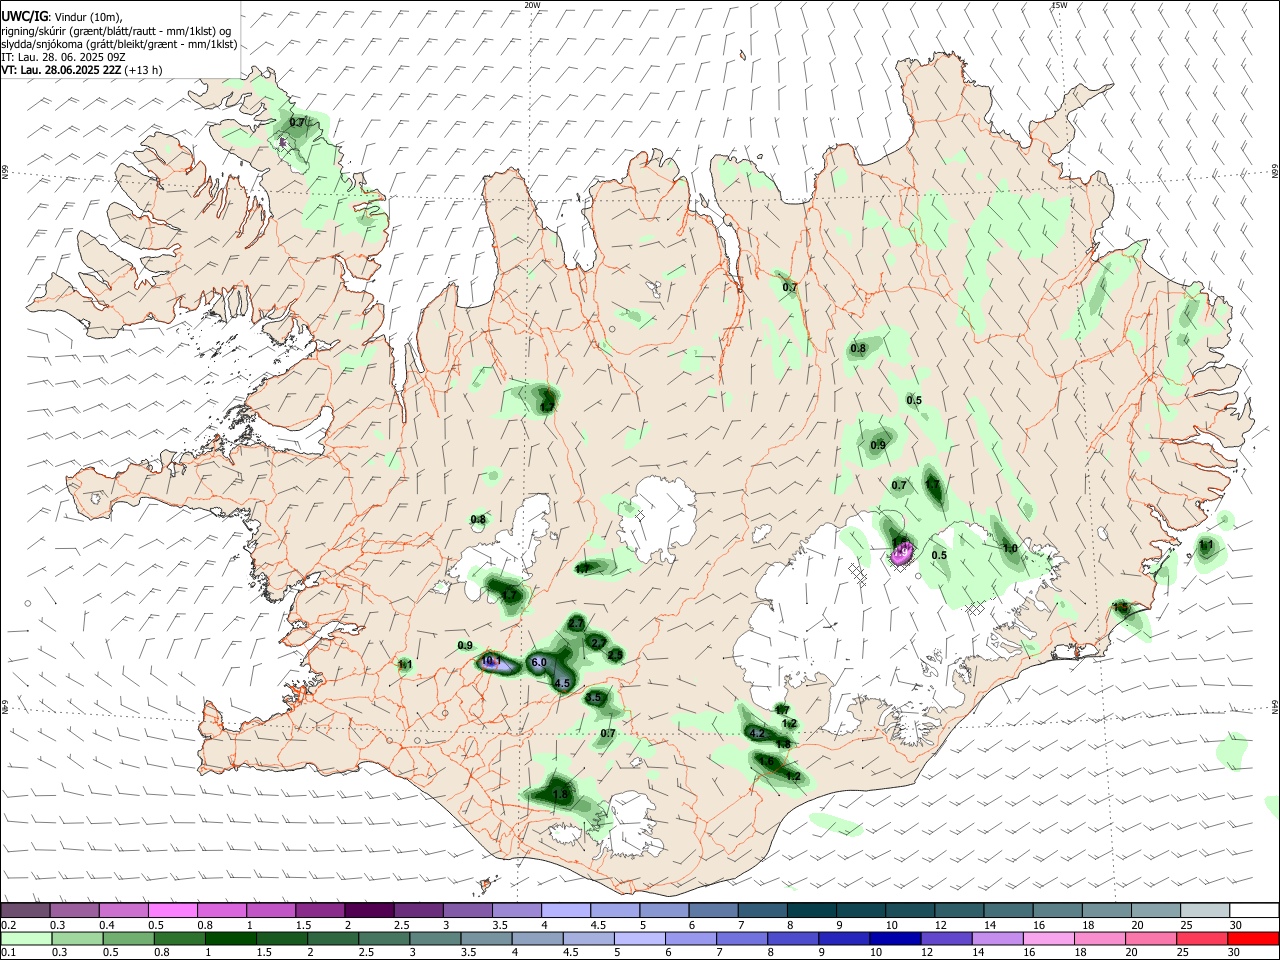Click the 0.7 value in the Westfjords
This screenshot has width=1280, height=960.
click(x=297, y=122)
